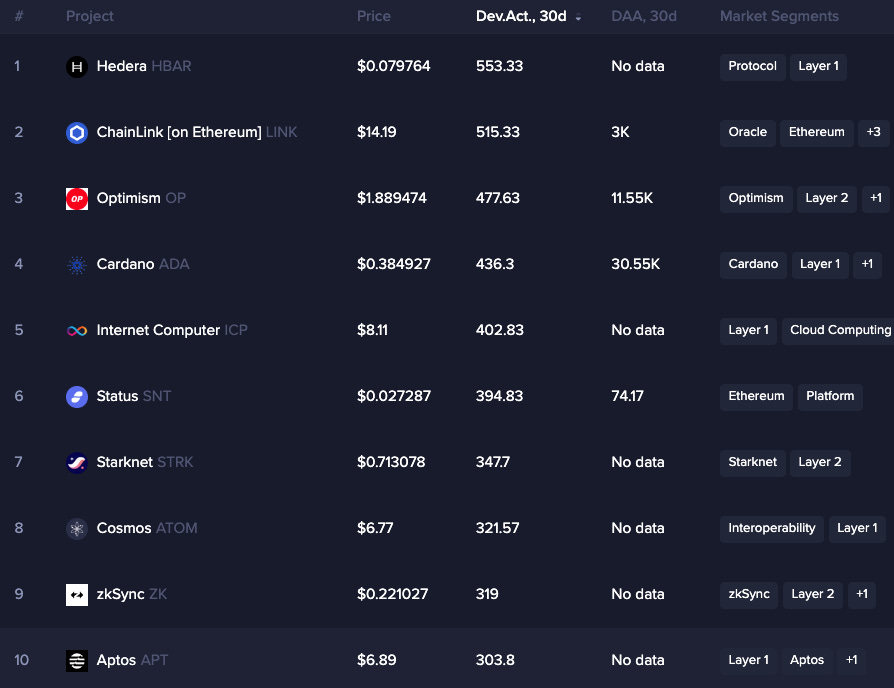894x688 pixels.
Task: Click Layer 1 tag for Internet Computer
Action: pos(749,331)
